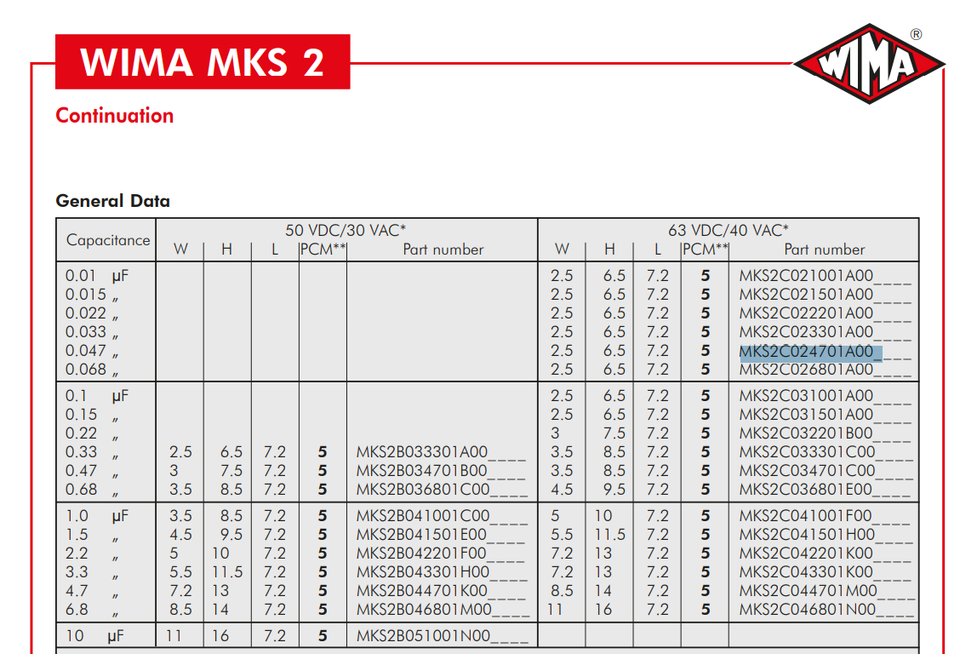Select part number MKS2C046801N00
The image size is (960, 654).
[807, 609]
